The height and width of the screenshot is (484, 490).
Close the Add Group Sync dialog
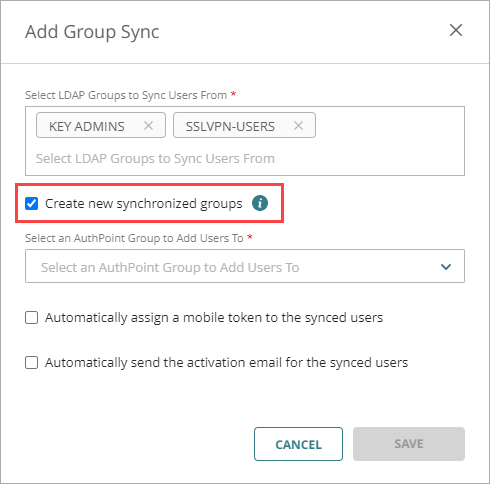point(456,30)
